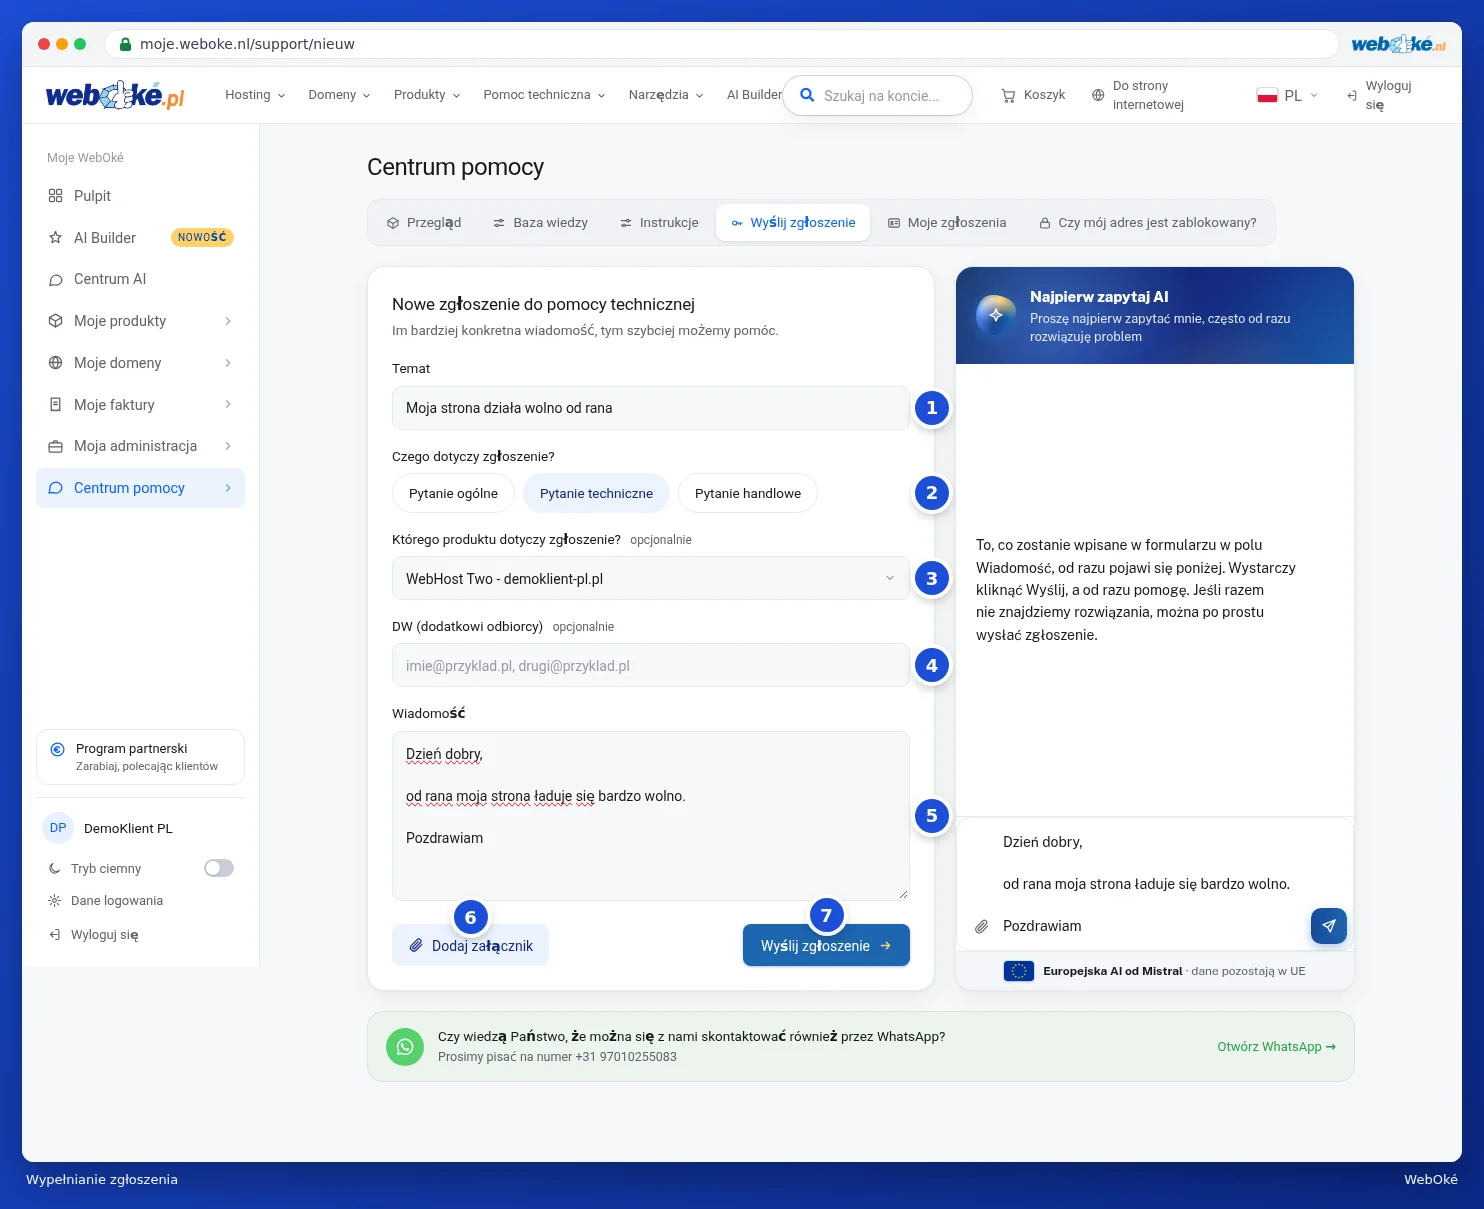Screen dimensions: 1484x1209
Task: Click Wyloguj się in top header
Action: [x=1379, y=95]
